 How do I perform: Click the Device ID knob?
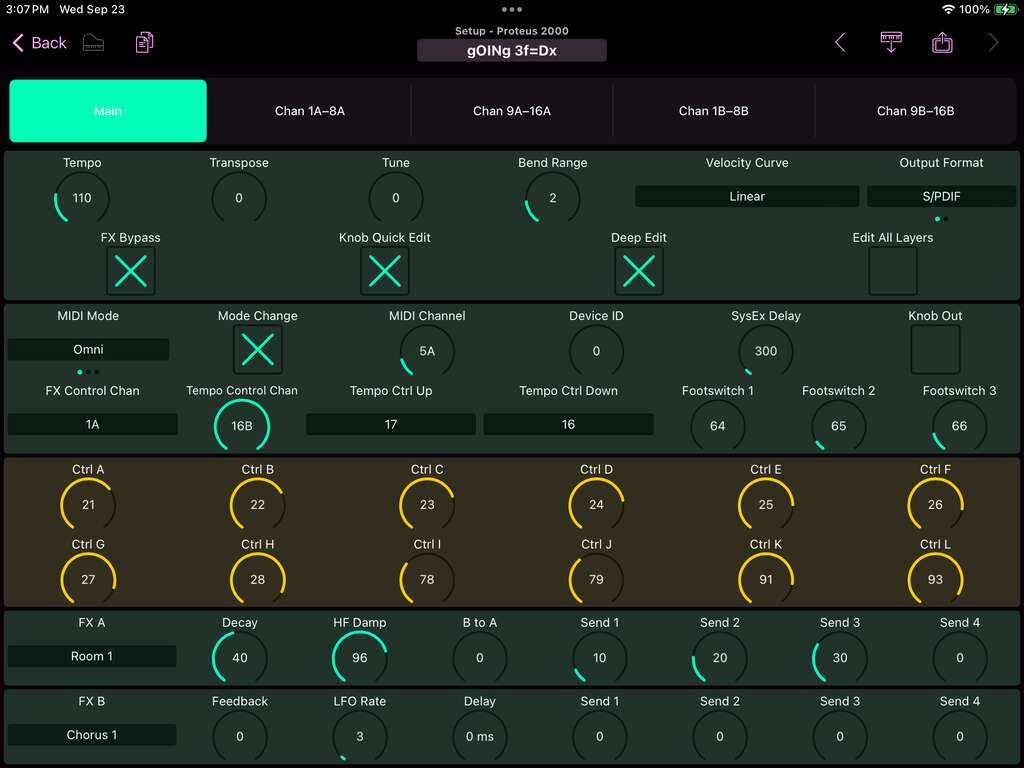[x=596, y=351]
